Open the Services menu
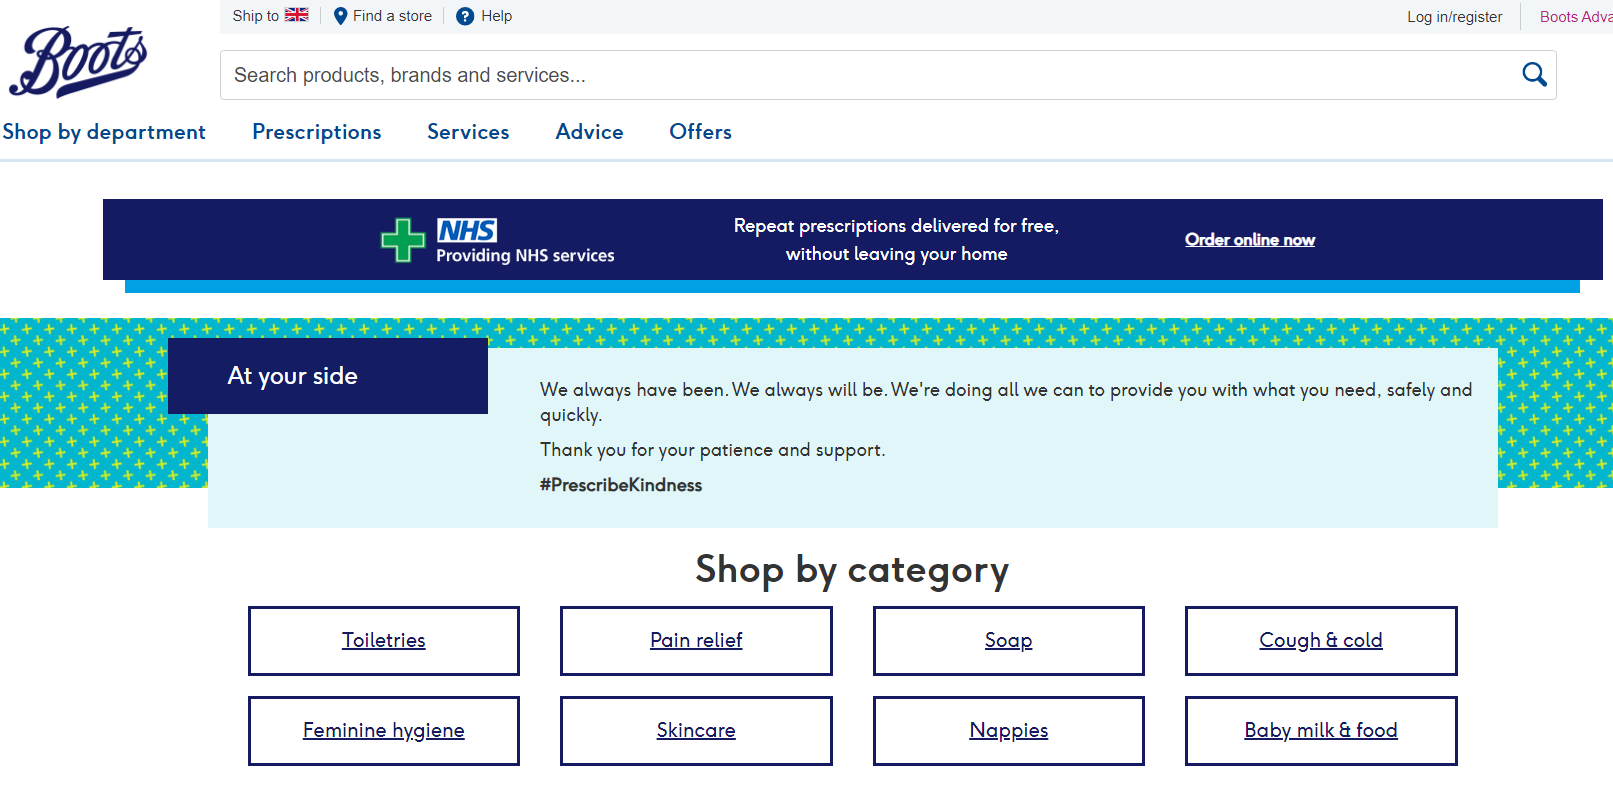 point(468,132)
